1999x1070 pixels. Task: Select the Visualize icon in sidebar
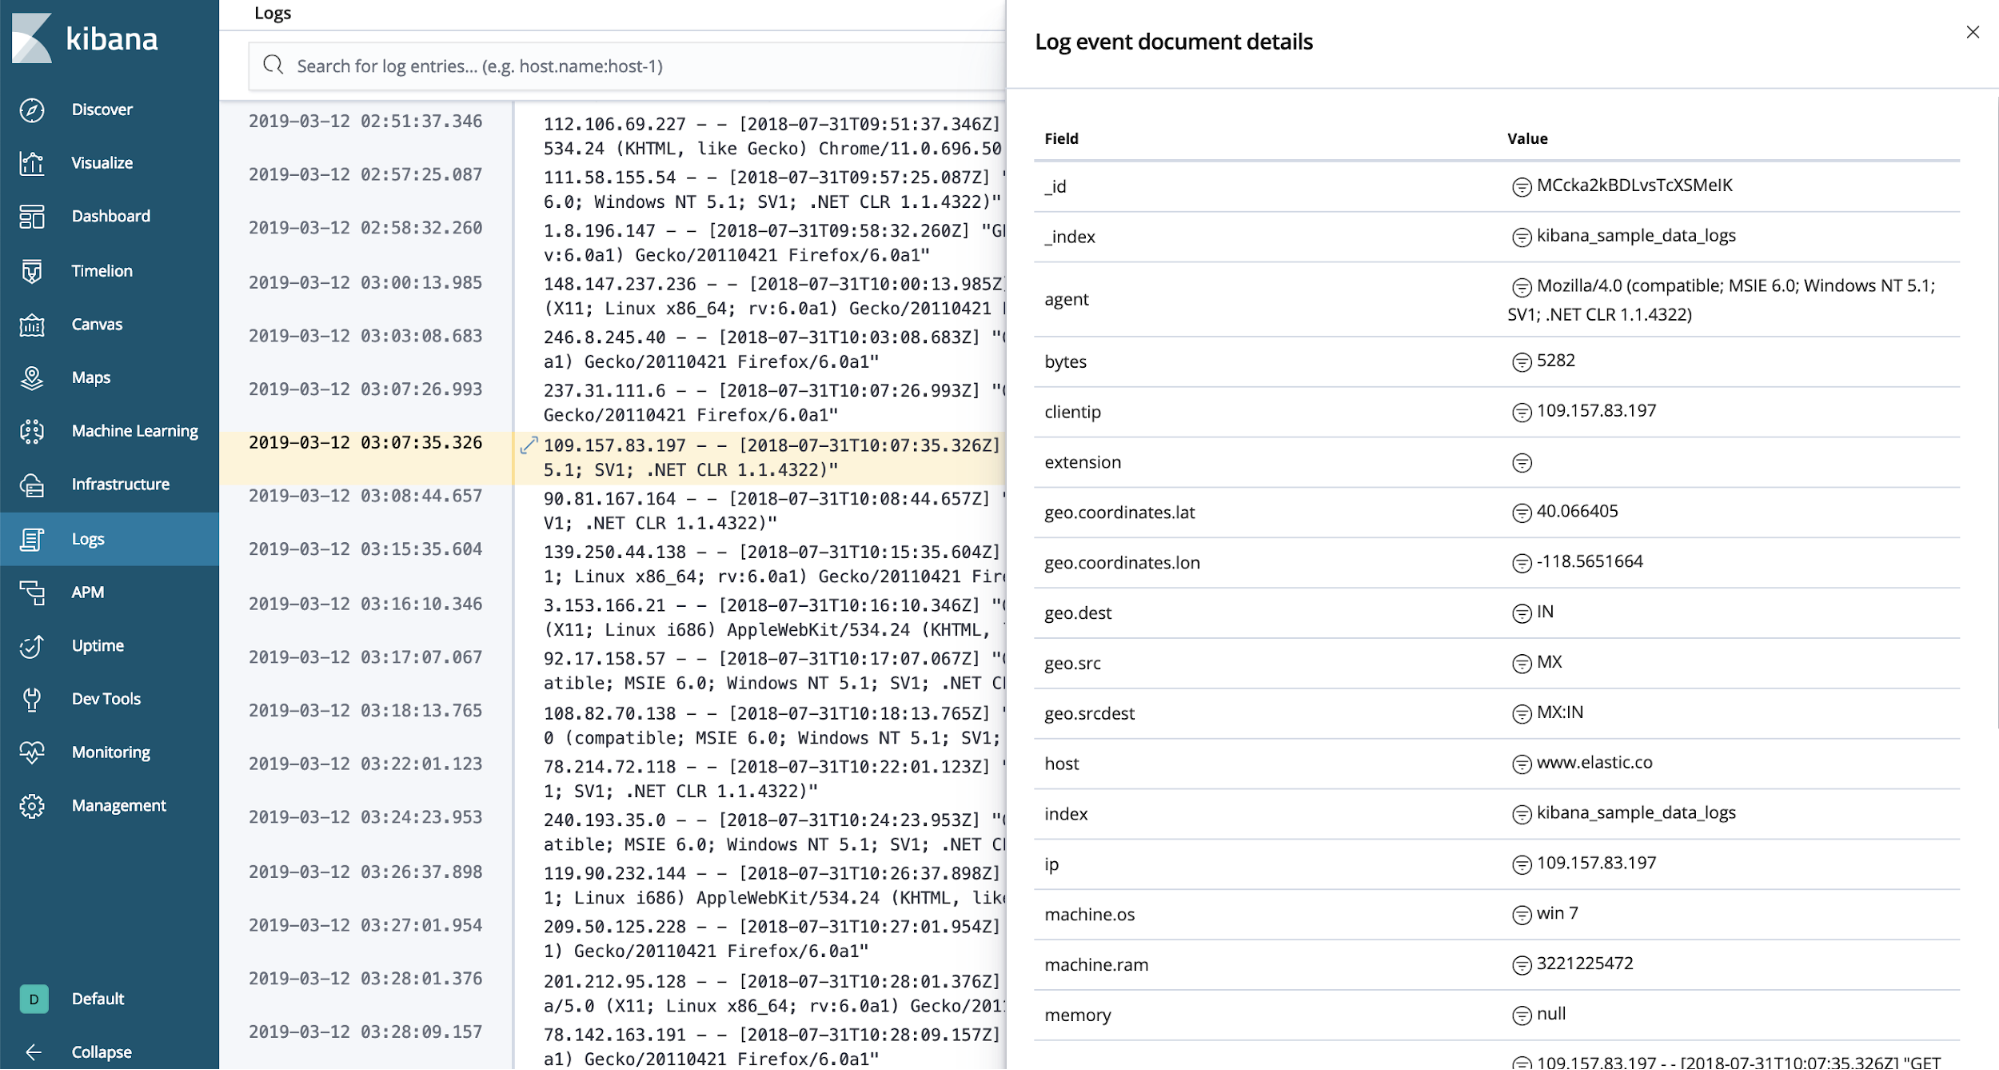(x=101, y=162)
